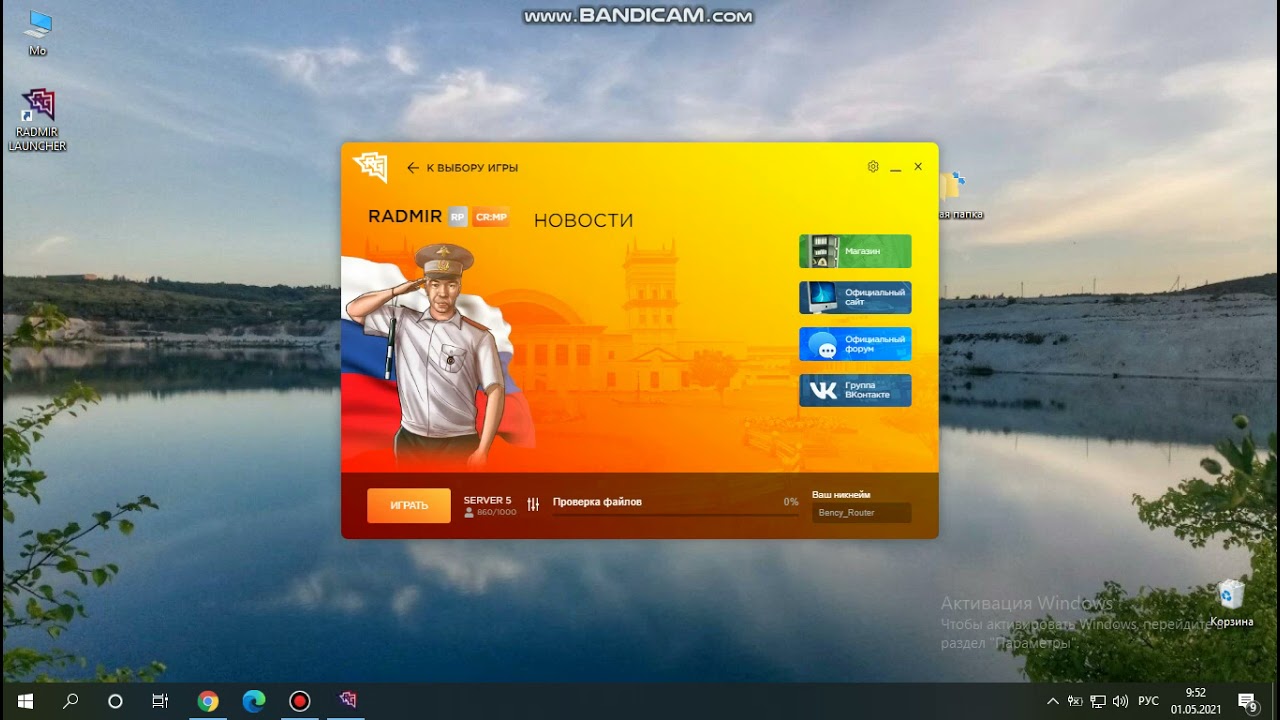Open the НОВОСТИ news section
The height and width of the screenshot is (720, 1280).
point(583,220)
